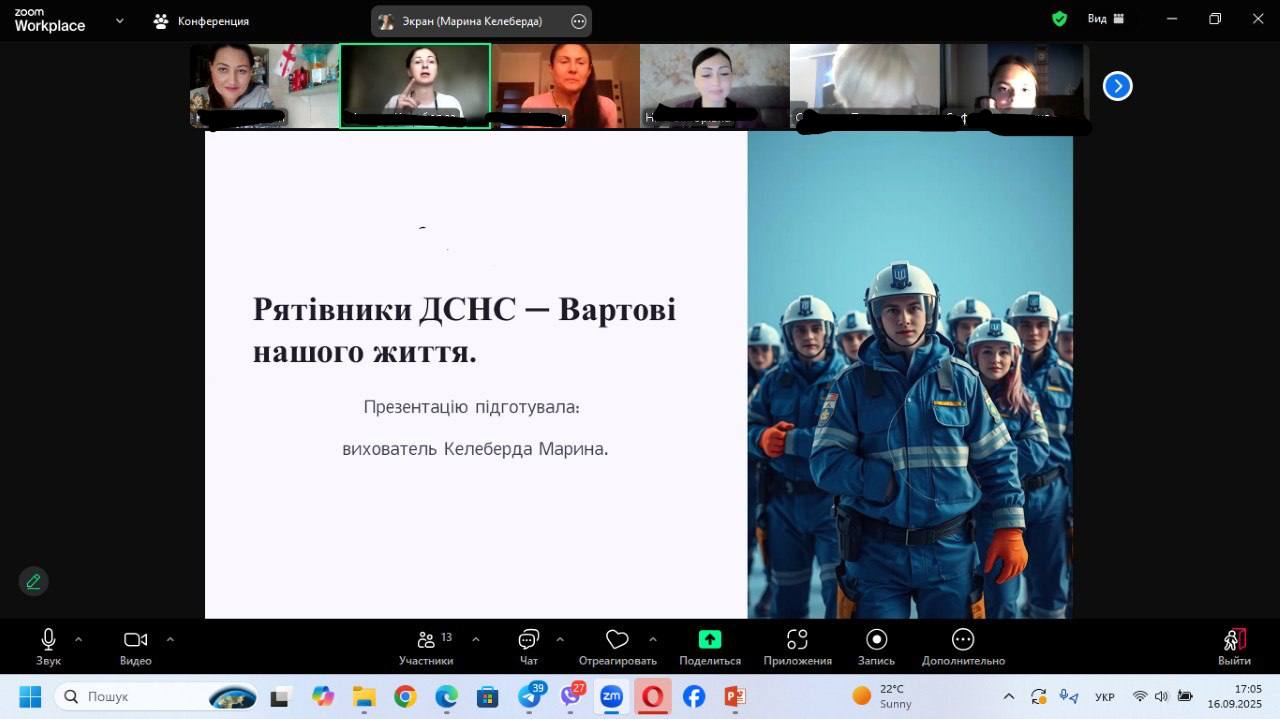Open the Apps panel

tap(797, 645)
